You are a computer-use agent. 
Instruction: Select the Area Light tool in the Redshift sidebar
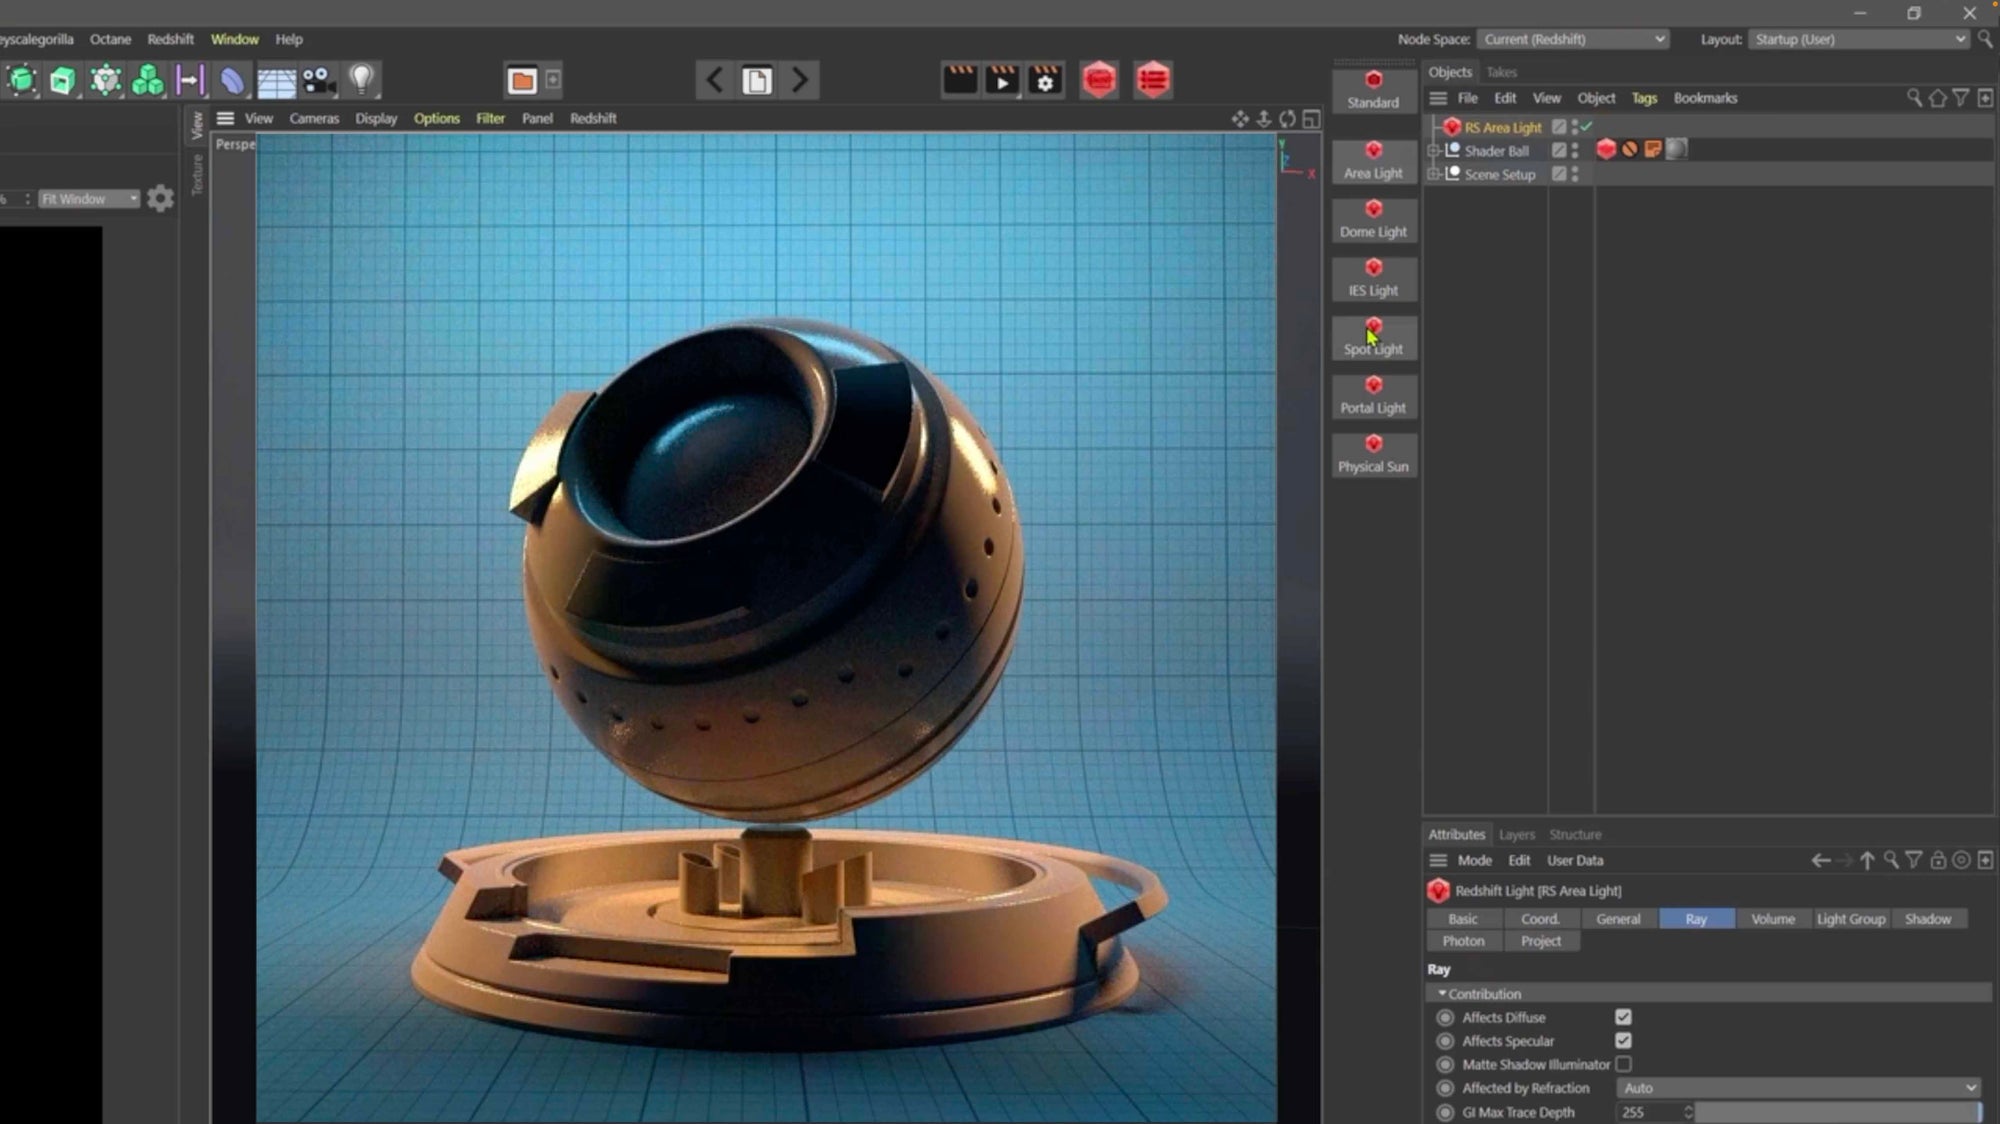point(1373,161)
